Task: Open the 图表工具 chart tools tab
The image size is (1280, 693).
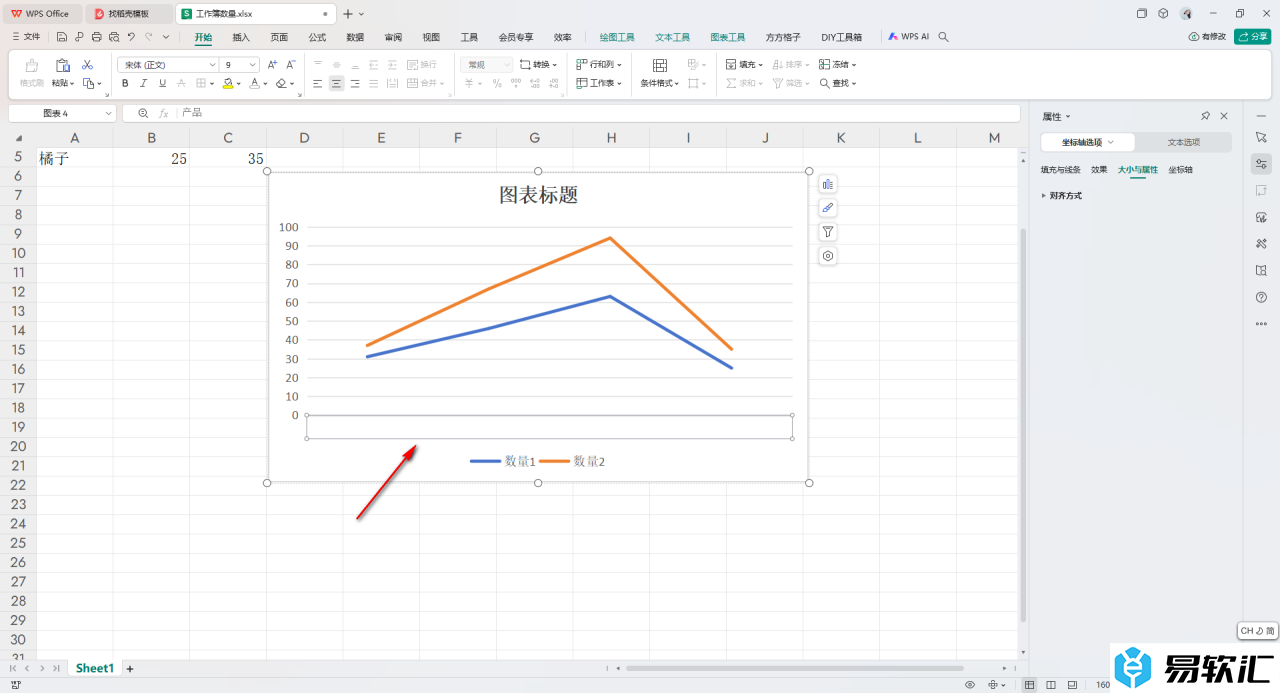Action: pos(728,37)
